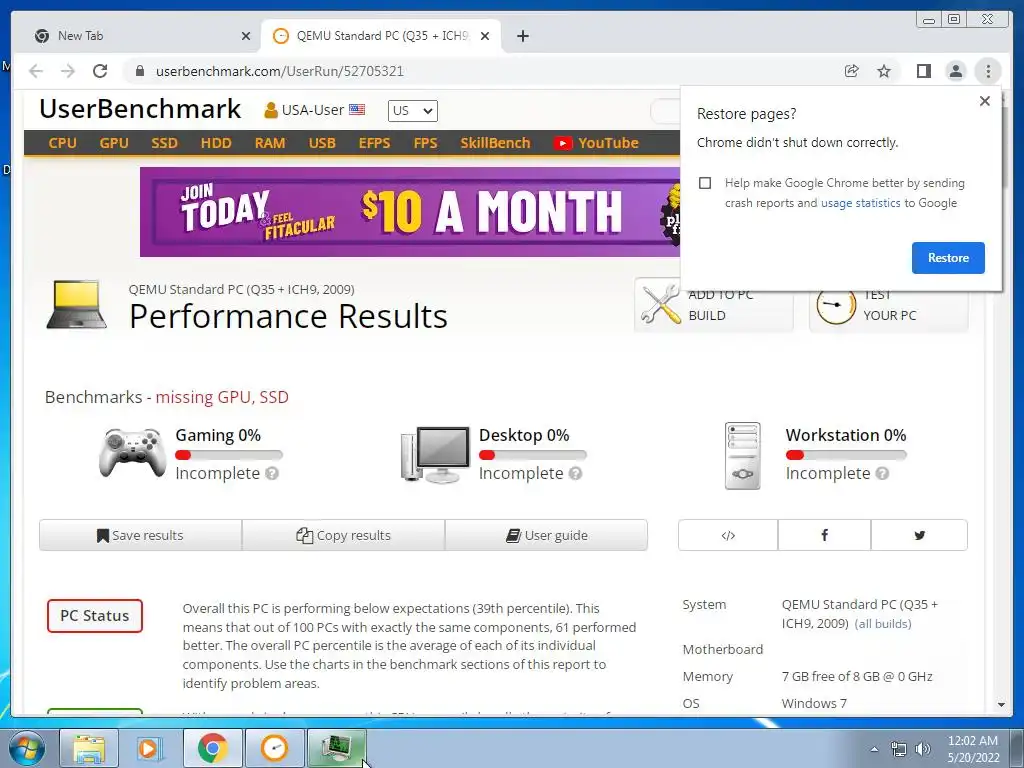
Task: Open the CPU menu item
Action: pos(63,143)
